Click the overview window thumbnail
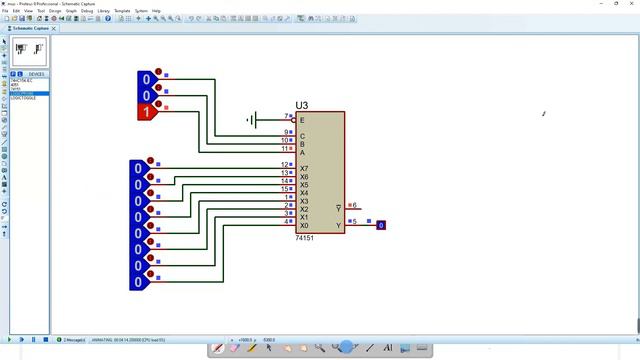This screenshot has height=360, width=640. coord(29,51)
